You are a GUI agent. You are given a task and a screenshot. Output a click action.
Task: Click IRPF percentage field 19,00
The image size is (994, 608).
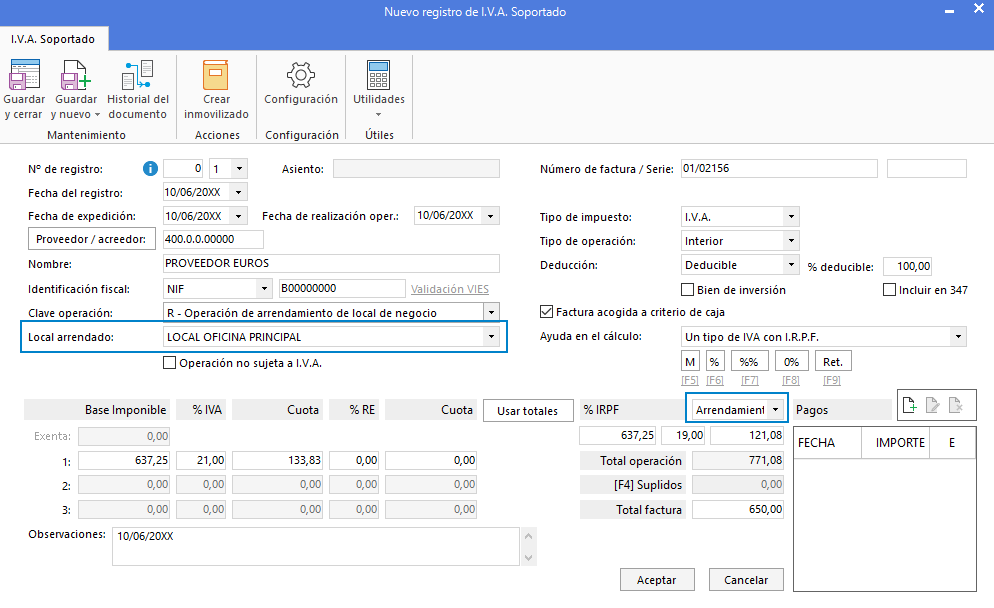[x=683, y=436]
